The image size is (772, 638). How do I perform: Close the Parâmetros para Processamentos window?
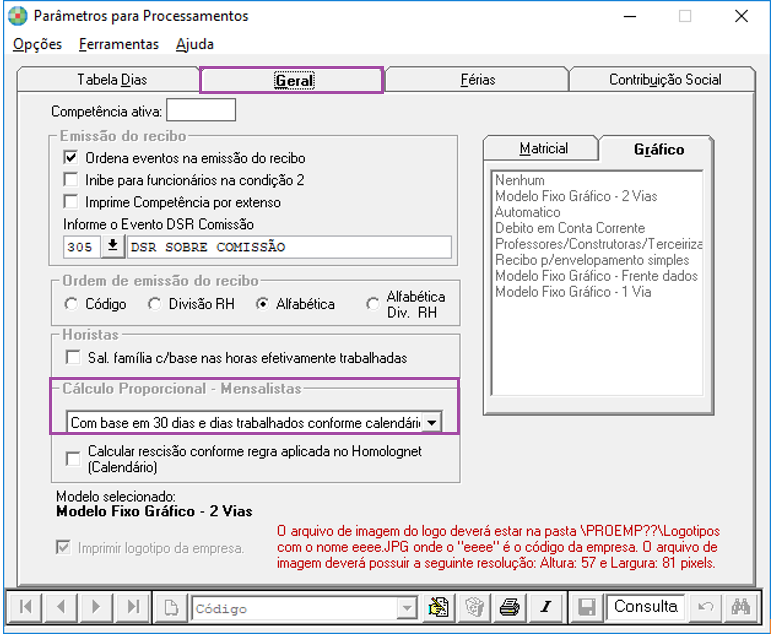(741, 16)
